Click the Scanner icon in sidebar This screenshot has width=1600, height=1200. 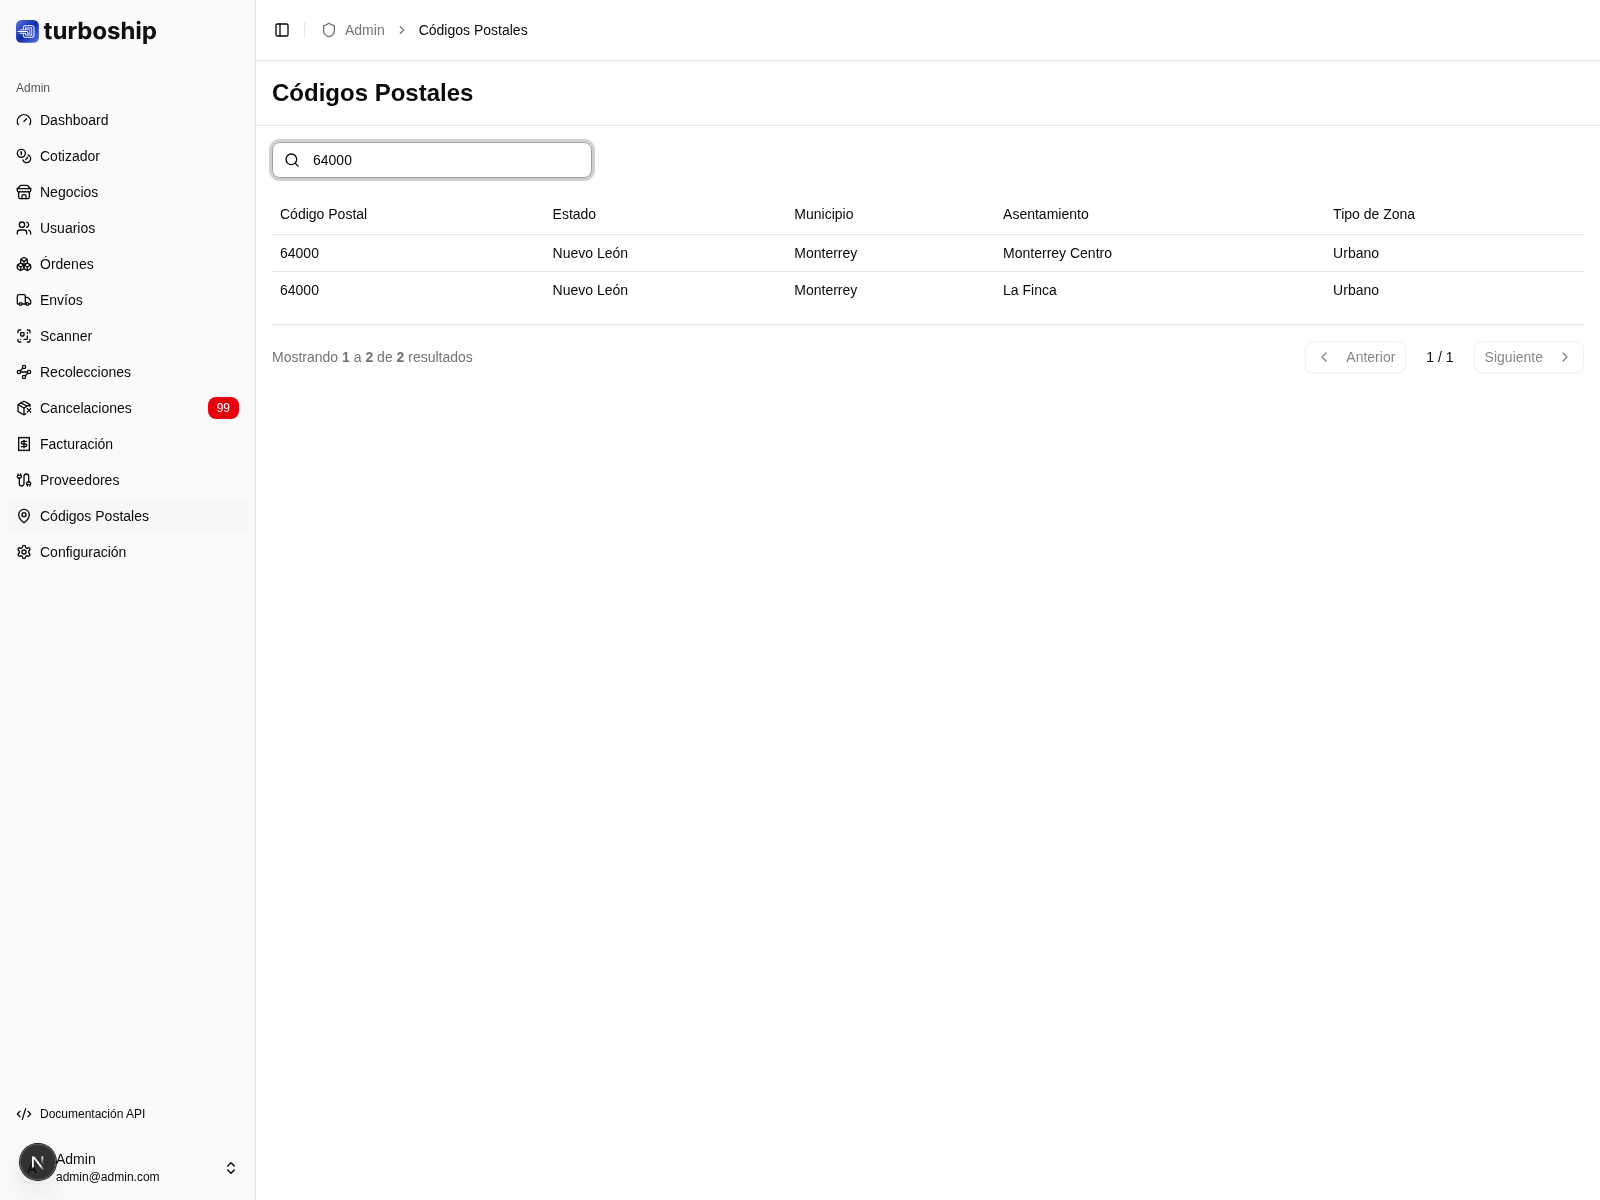tap(24, 336)
